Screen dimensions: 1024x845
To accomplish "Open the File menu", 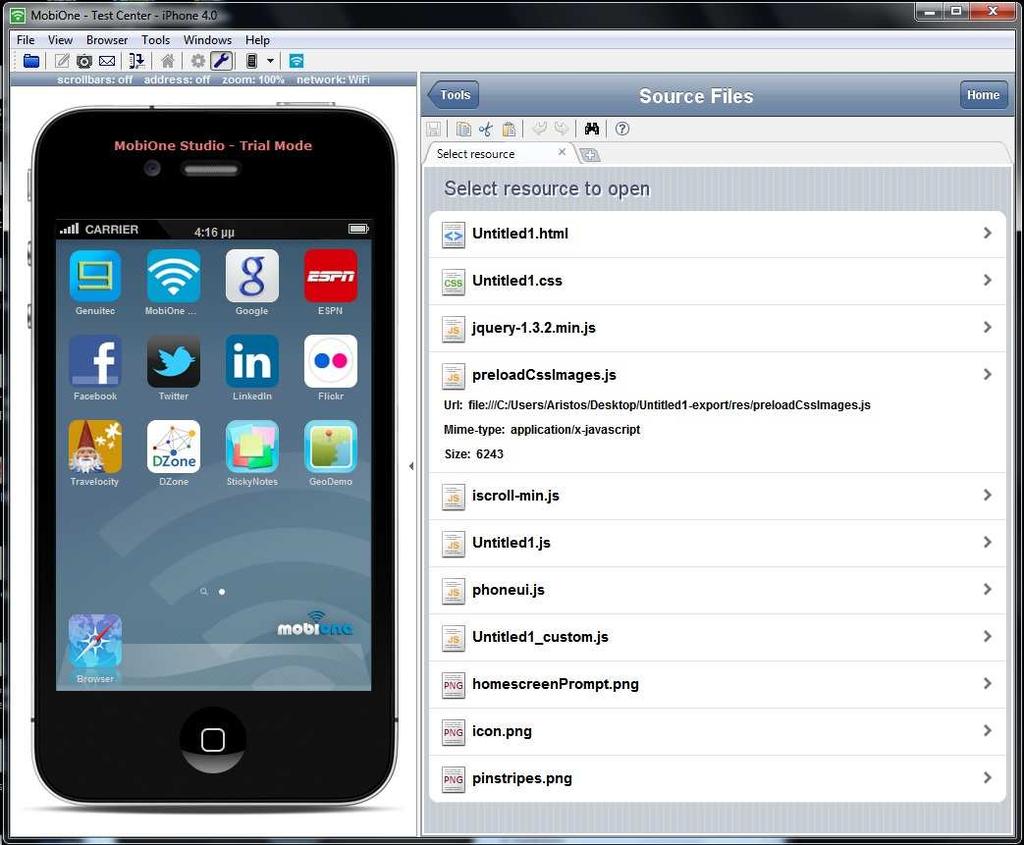I will 25,40.
